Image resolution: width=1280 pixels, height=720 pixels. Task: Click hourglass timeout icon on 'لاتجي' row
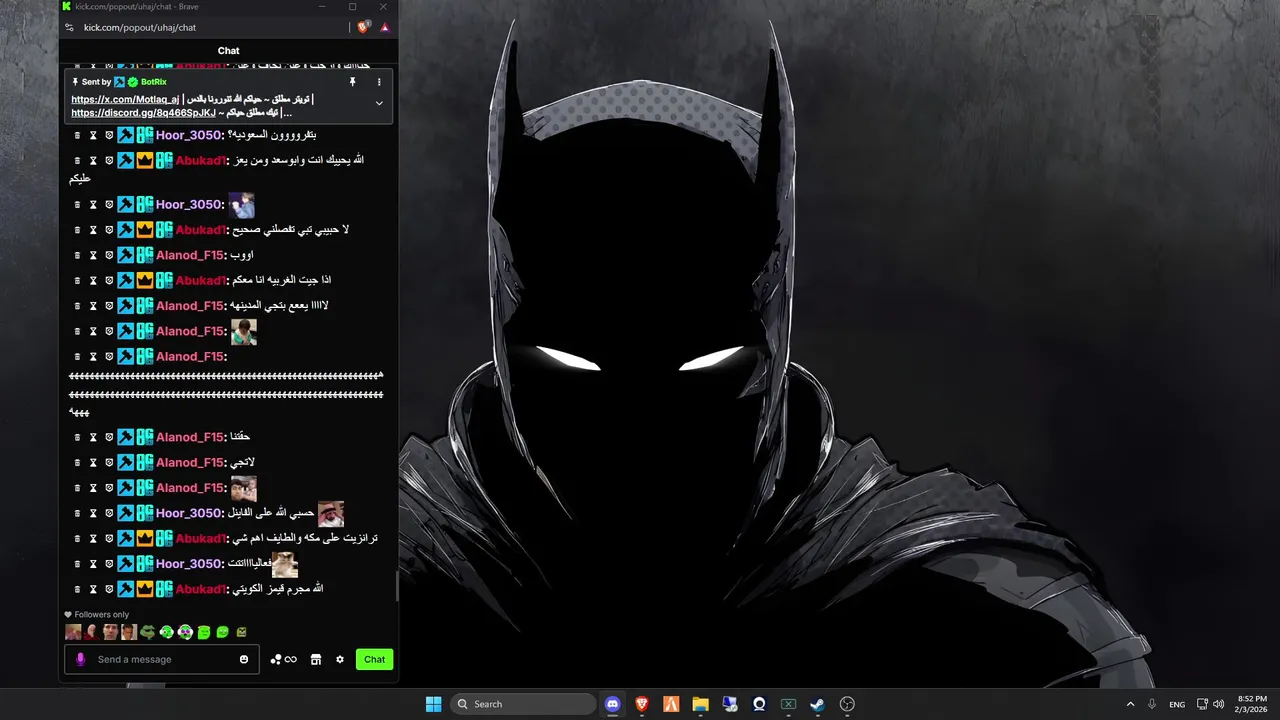pyautogui.click(x=93, y=462)
